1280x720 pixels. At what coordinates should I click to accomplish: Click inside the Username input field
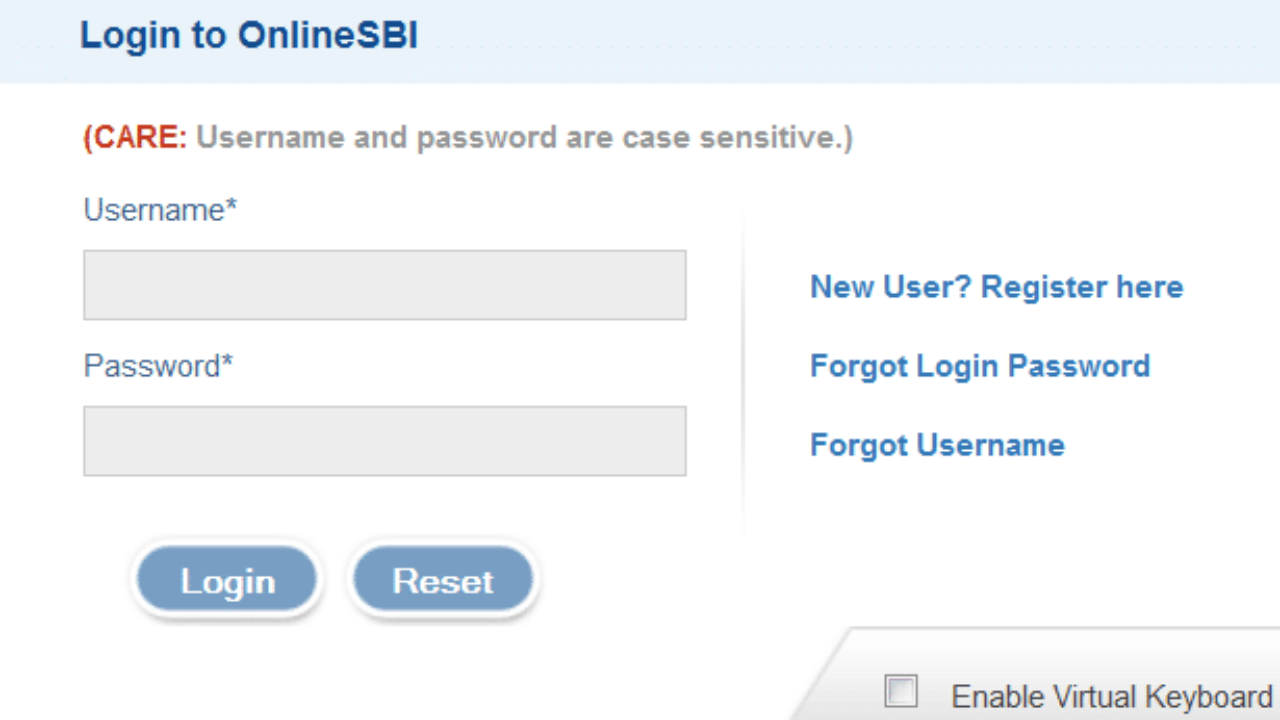(x=385, y=285)
